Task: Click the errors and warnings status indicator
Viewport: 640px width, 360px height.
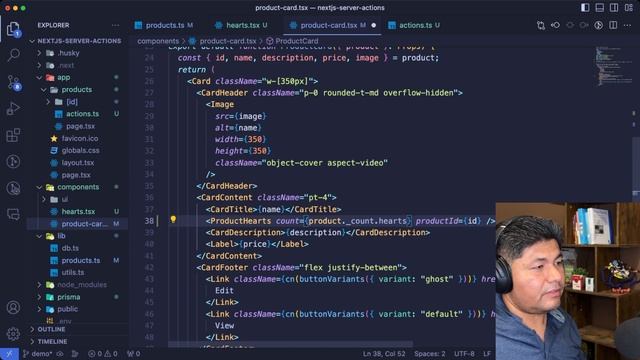Action: (103, 354)
